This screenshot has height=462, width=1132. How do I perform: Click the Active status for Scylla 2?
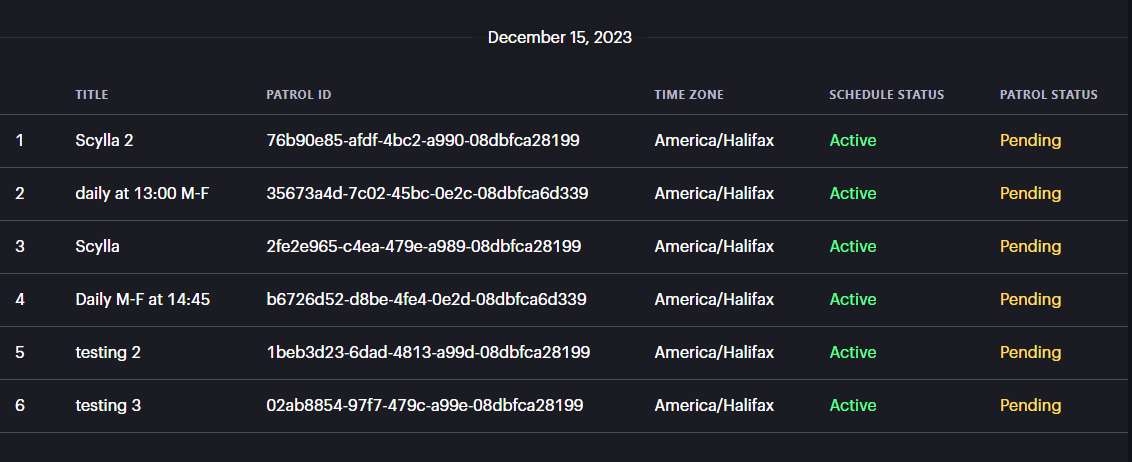point(853,141)
